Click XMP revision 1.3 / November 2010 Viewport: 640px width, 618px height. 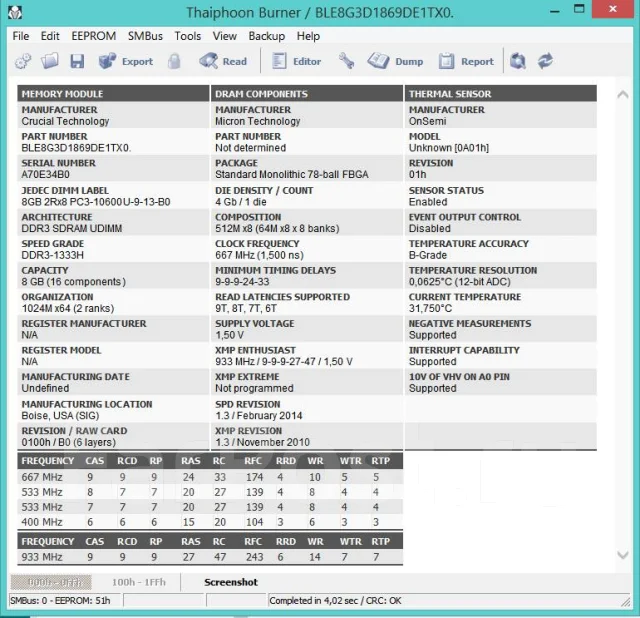[x=262, y=442]
